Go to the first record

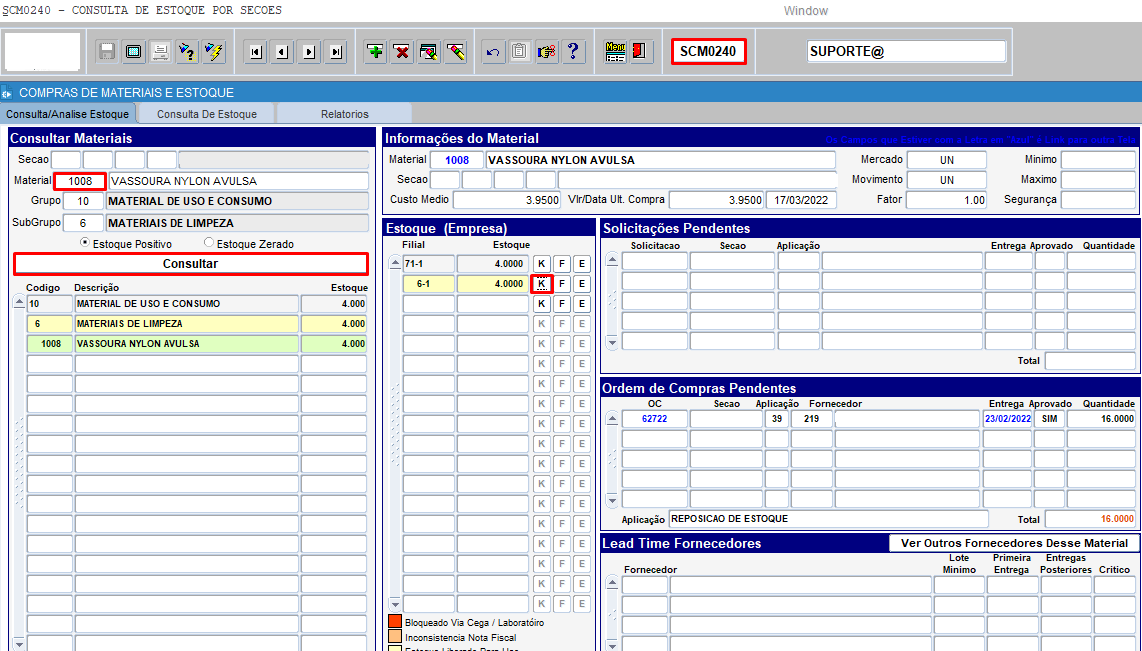pyautogui.click(x=256, y=52)
